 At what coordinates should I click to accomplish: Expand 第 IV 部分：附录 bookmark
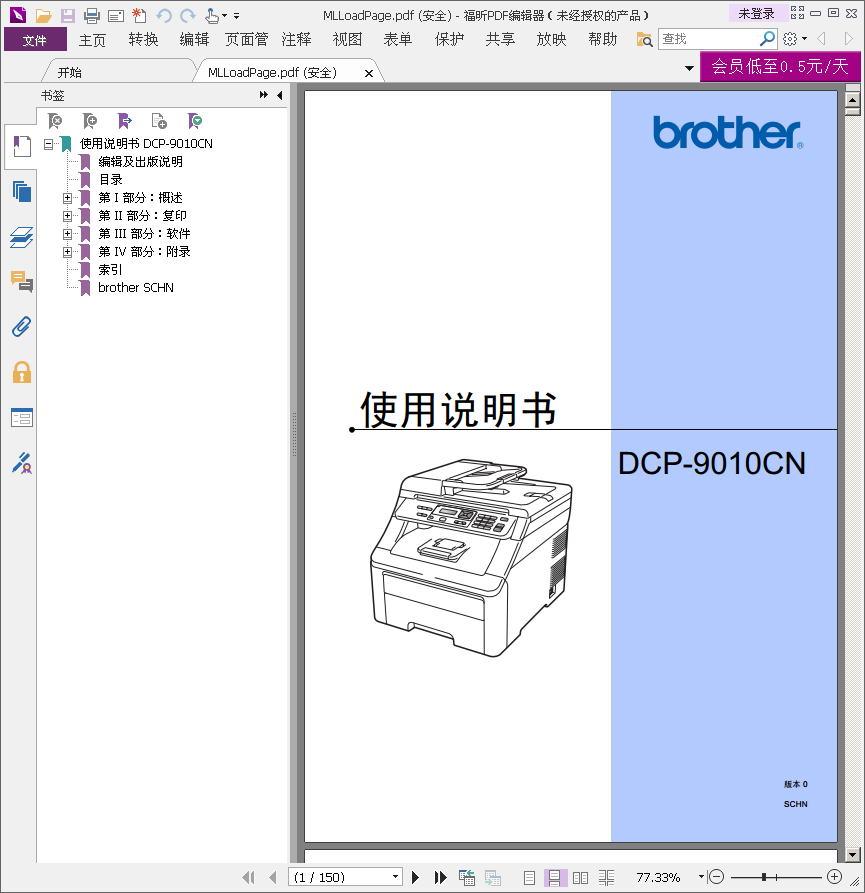point(67,252)
